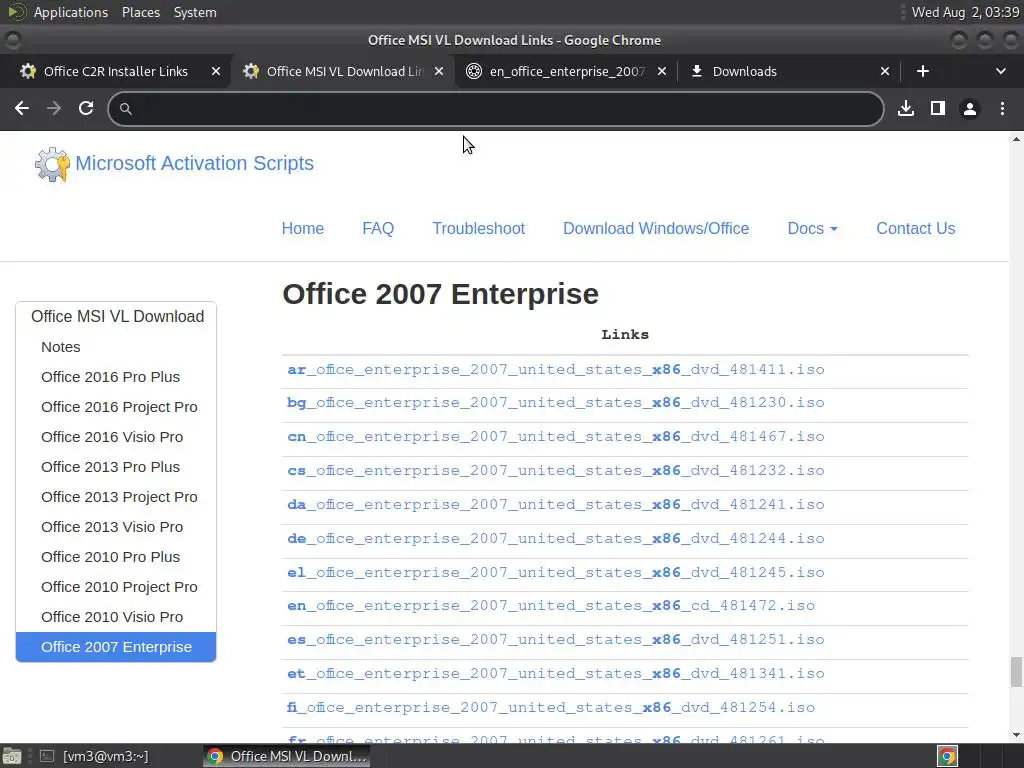Go back with the browser back arrow
This screenshot has height=768, width=1024.
22,108
